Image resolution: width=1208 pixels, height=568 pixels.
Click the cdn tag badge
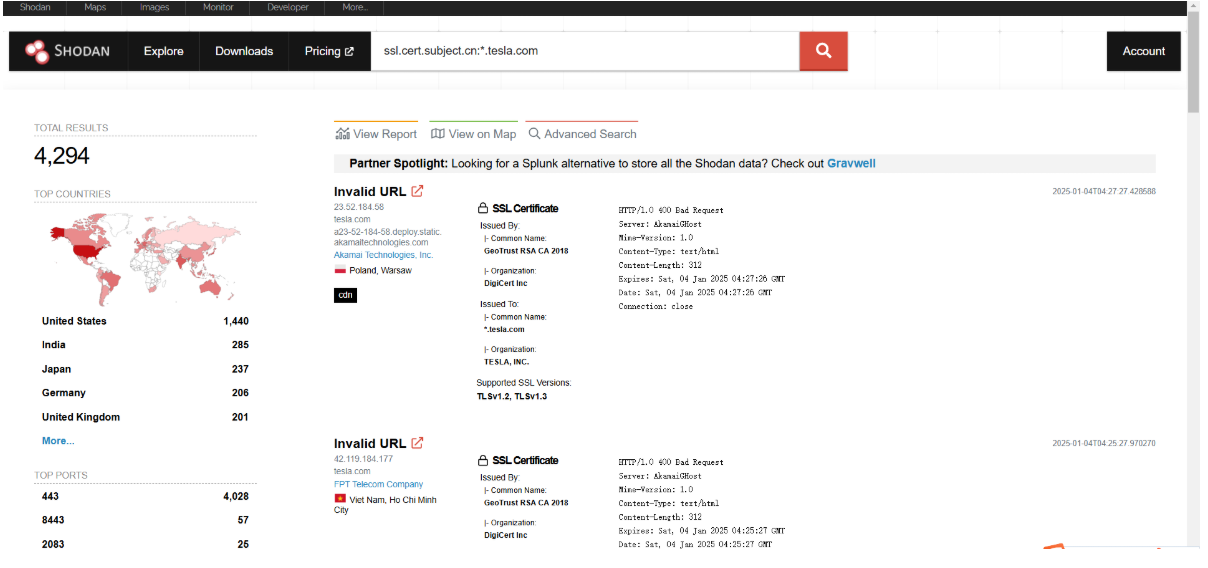coord(345,295)
